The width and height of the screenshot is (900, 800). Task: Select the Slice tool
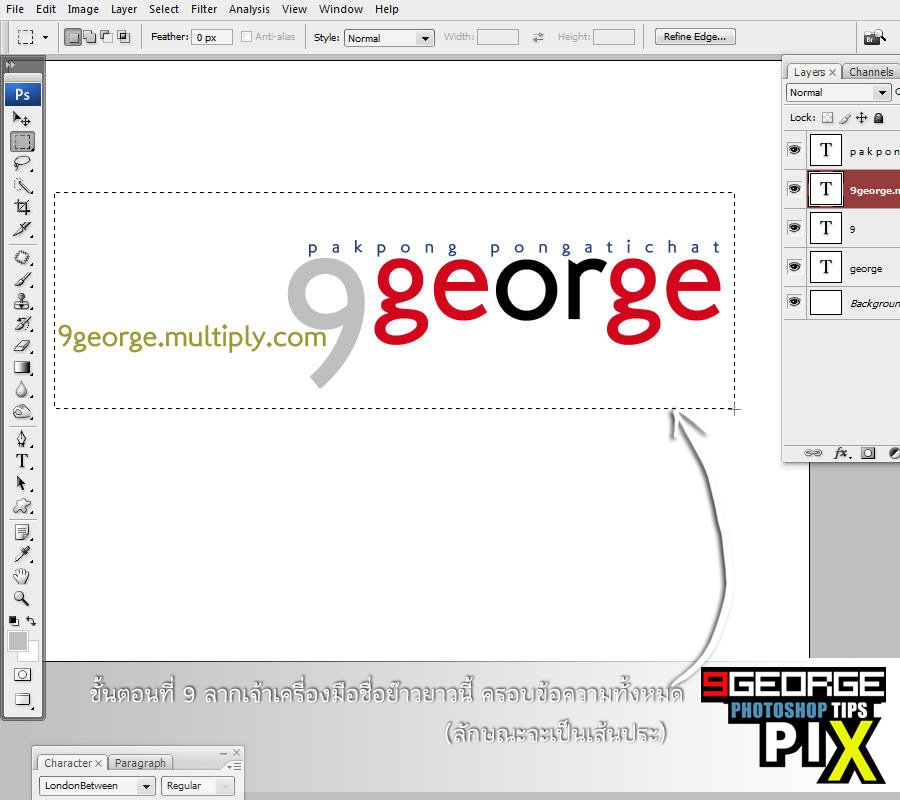pyautogui.click(x=22, y=229)
